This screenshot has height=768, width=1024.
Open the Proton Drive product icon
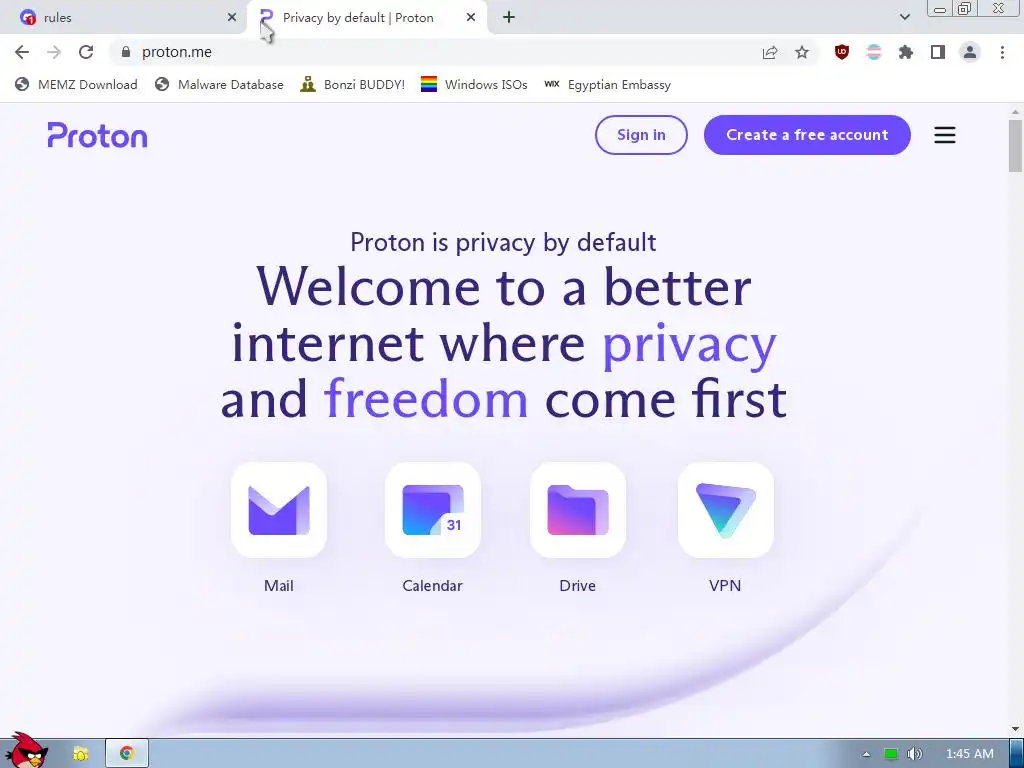click(578, 510)
